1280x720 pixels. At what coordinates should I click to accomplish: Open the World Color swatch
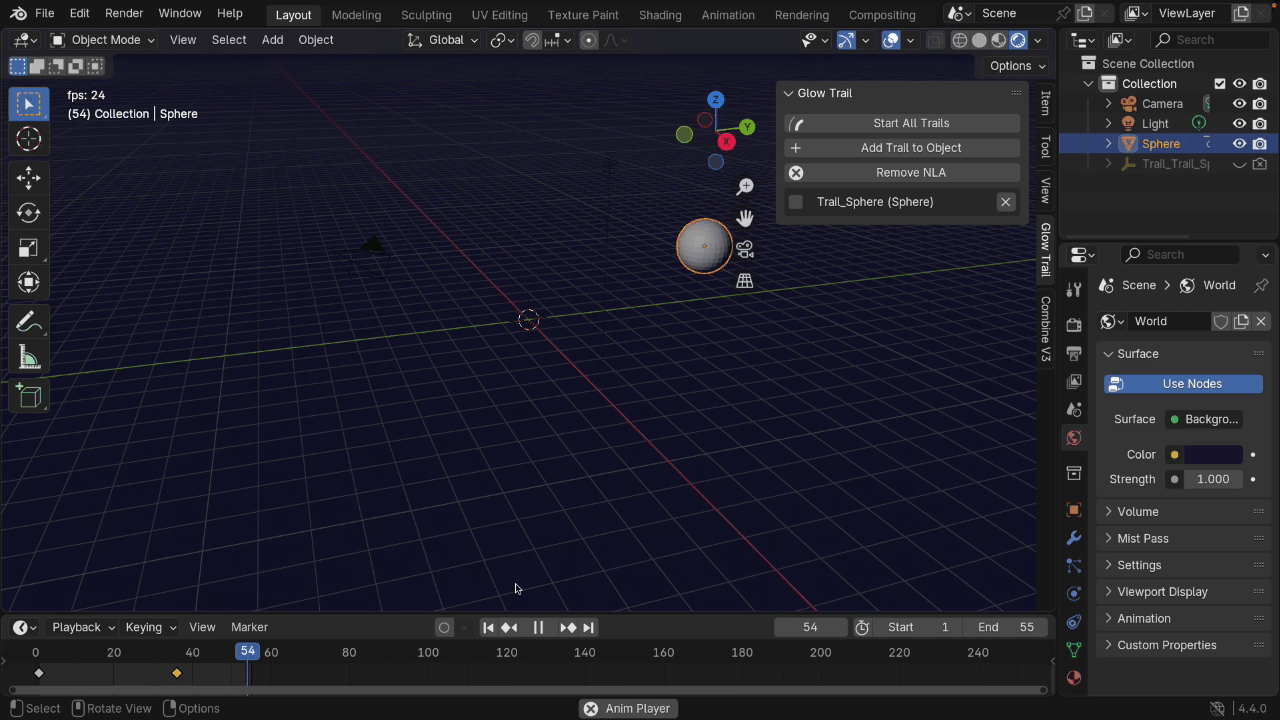1213,455
